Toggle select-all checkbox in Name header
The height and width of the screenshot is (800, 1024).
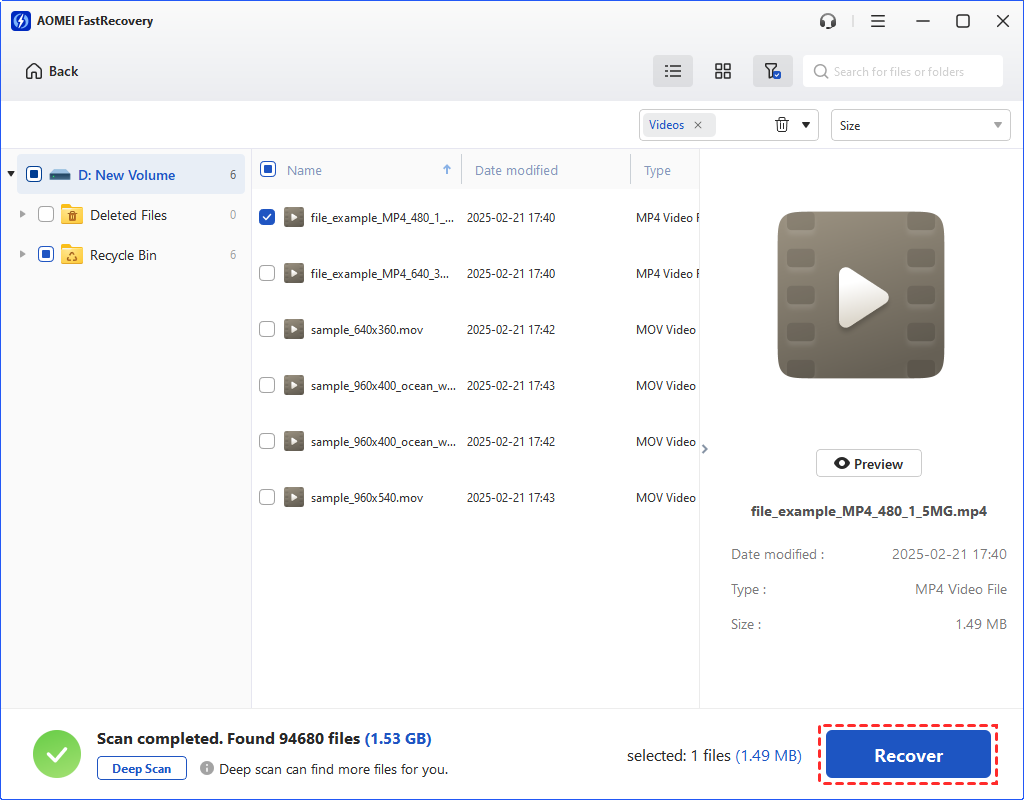(268, 170)
